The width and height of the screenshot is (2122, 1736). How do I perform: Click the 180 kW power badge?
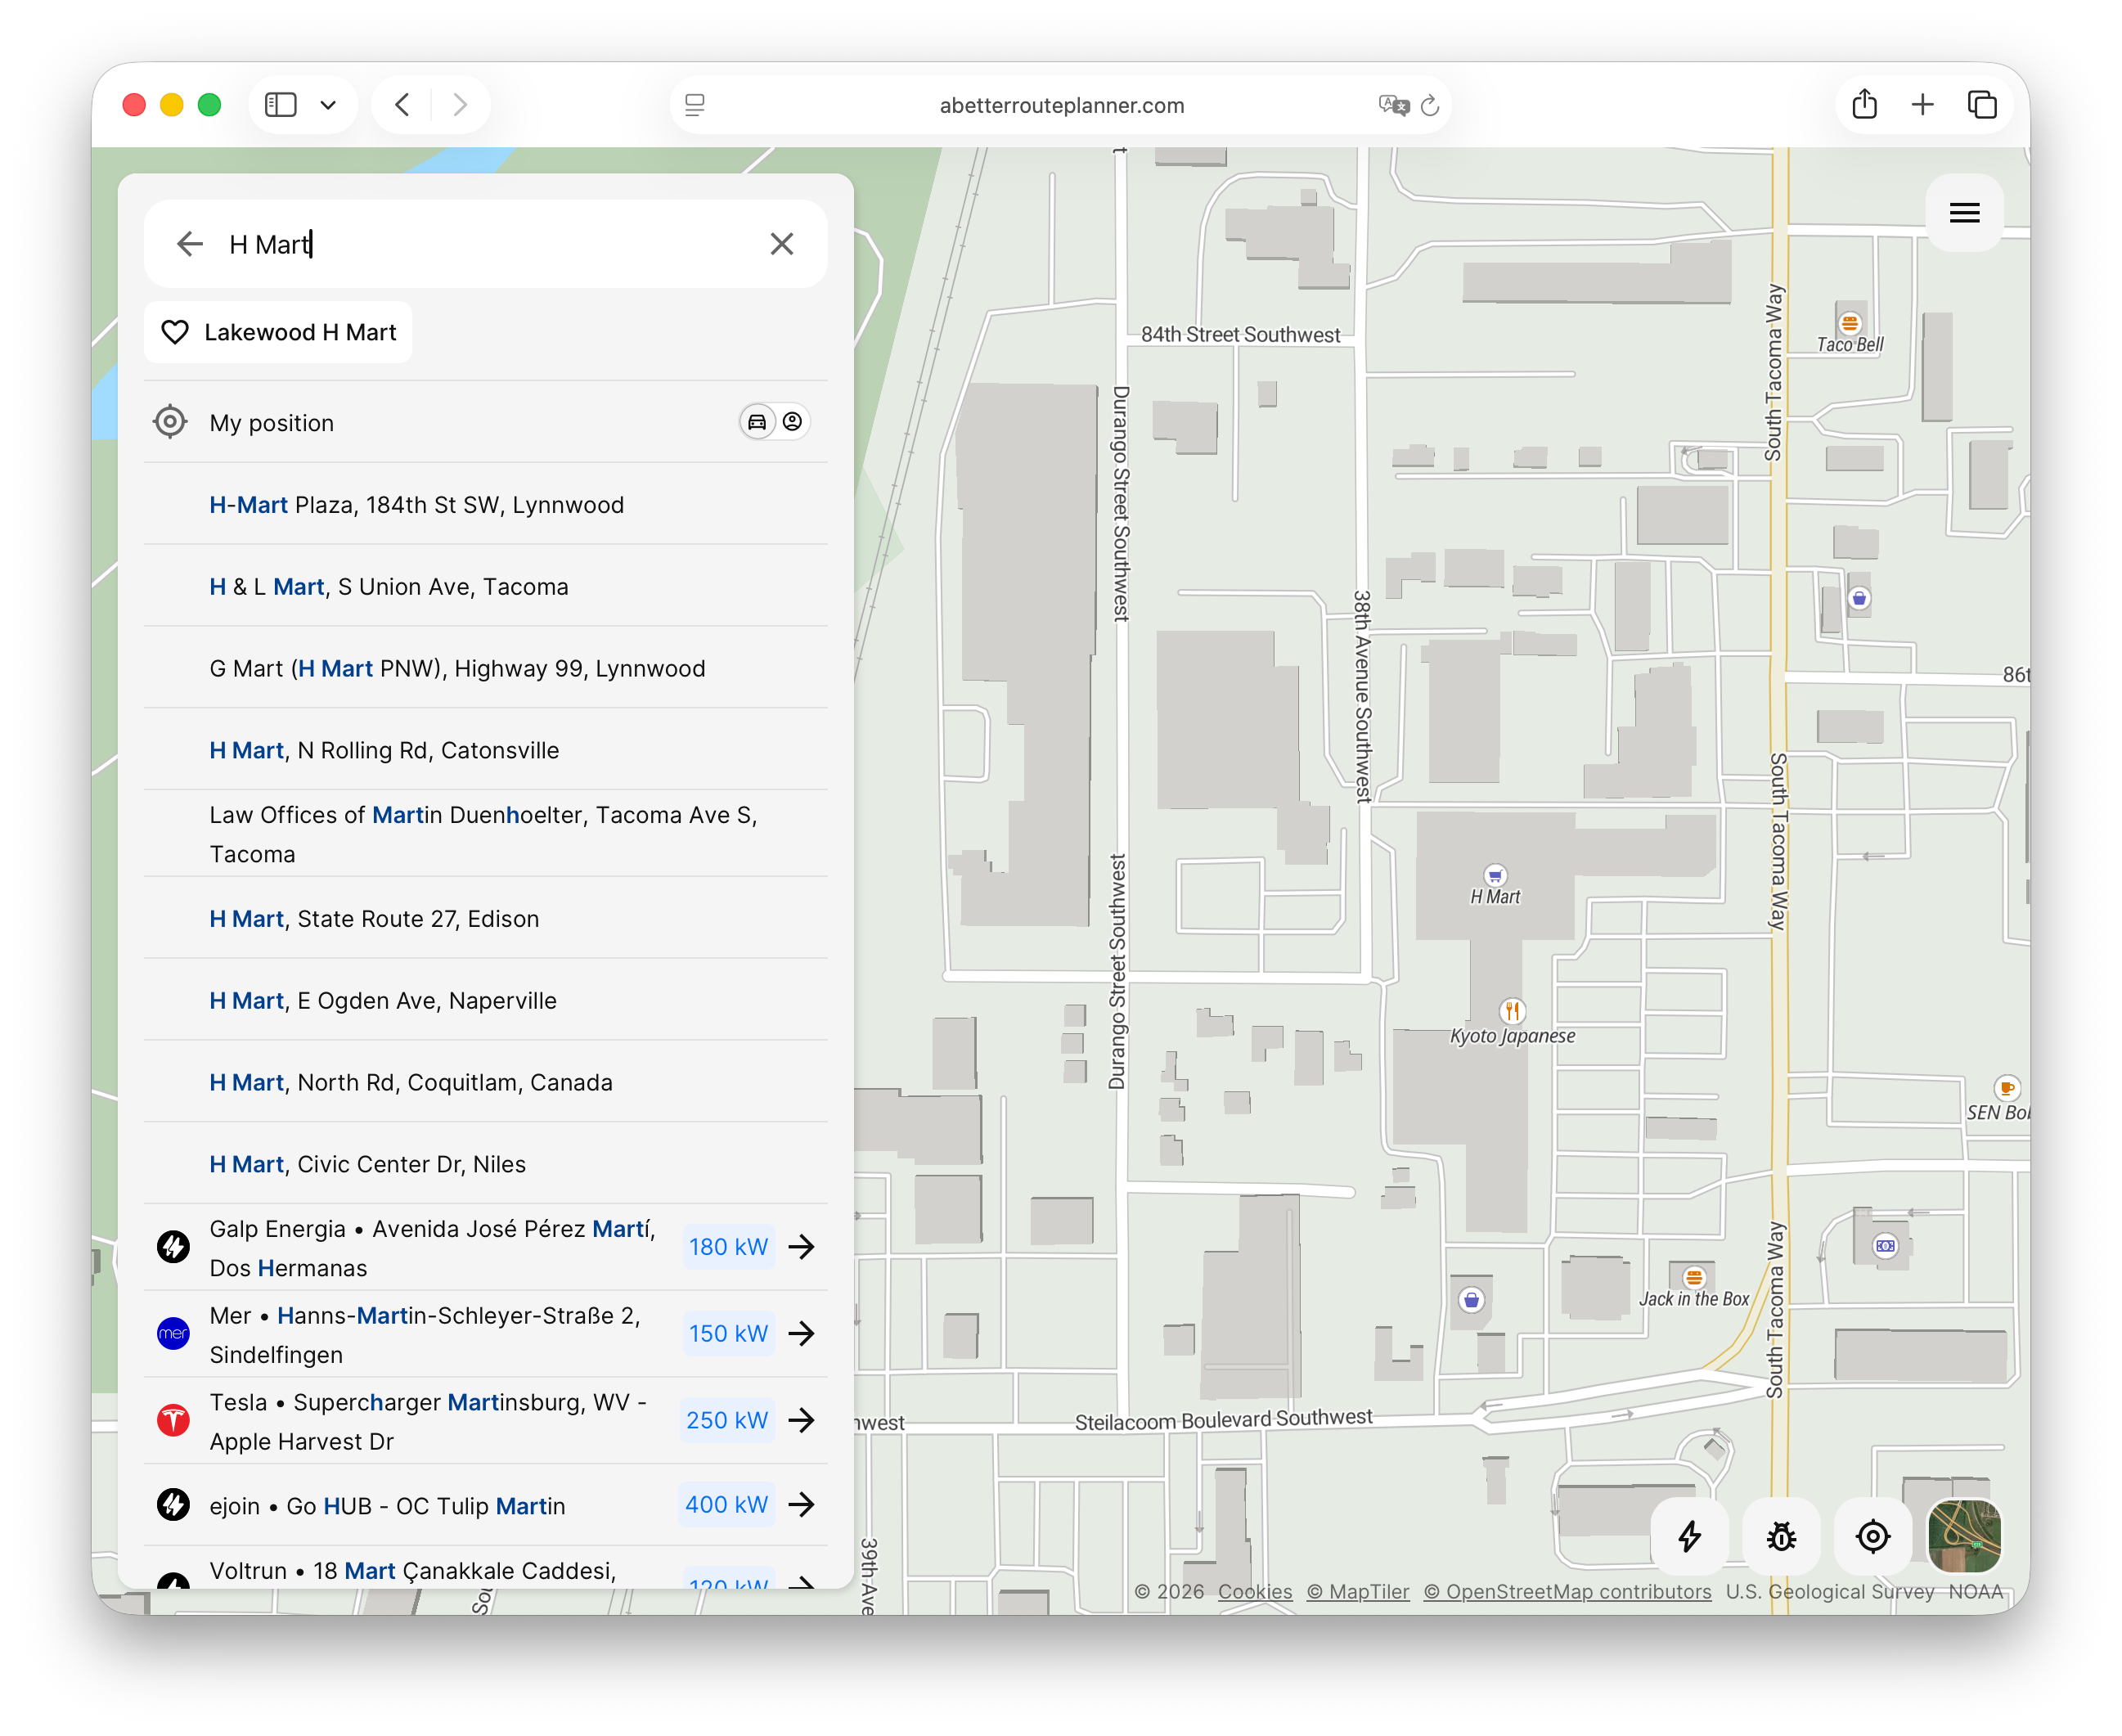[728, 1247]
